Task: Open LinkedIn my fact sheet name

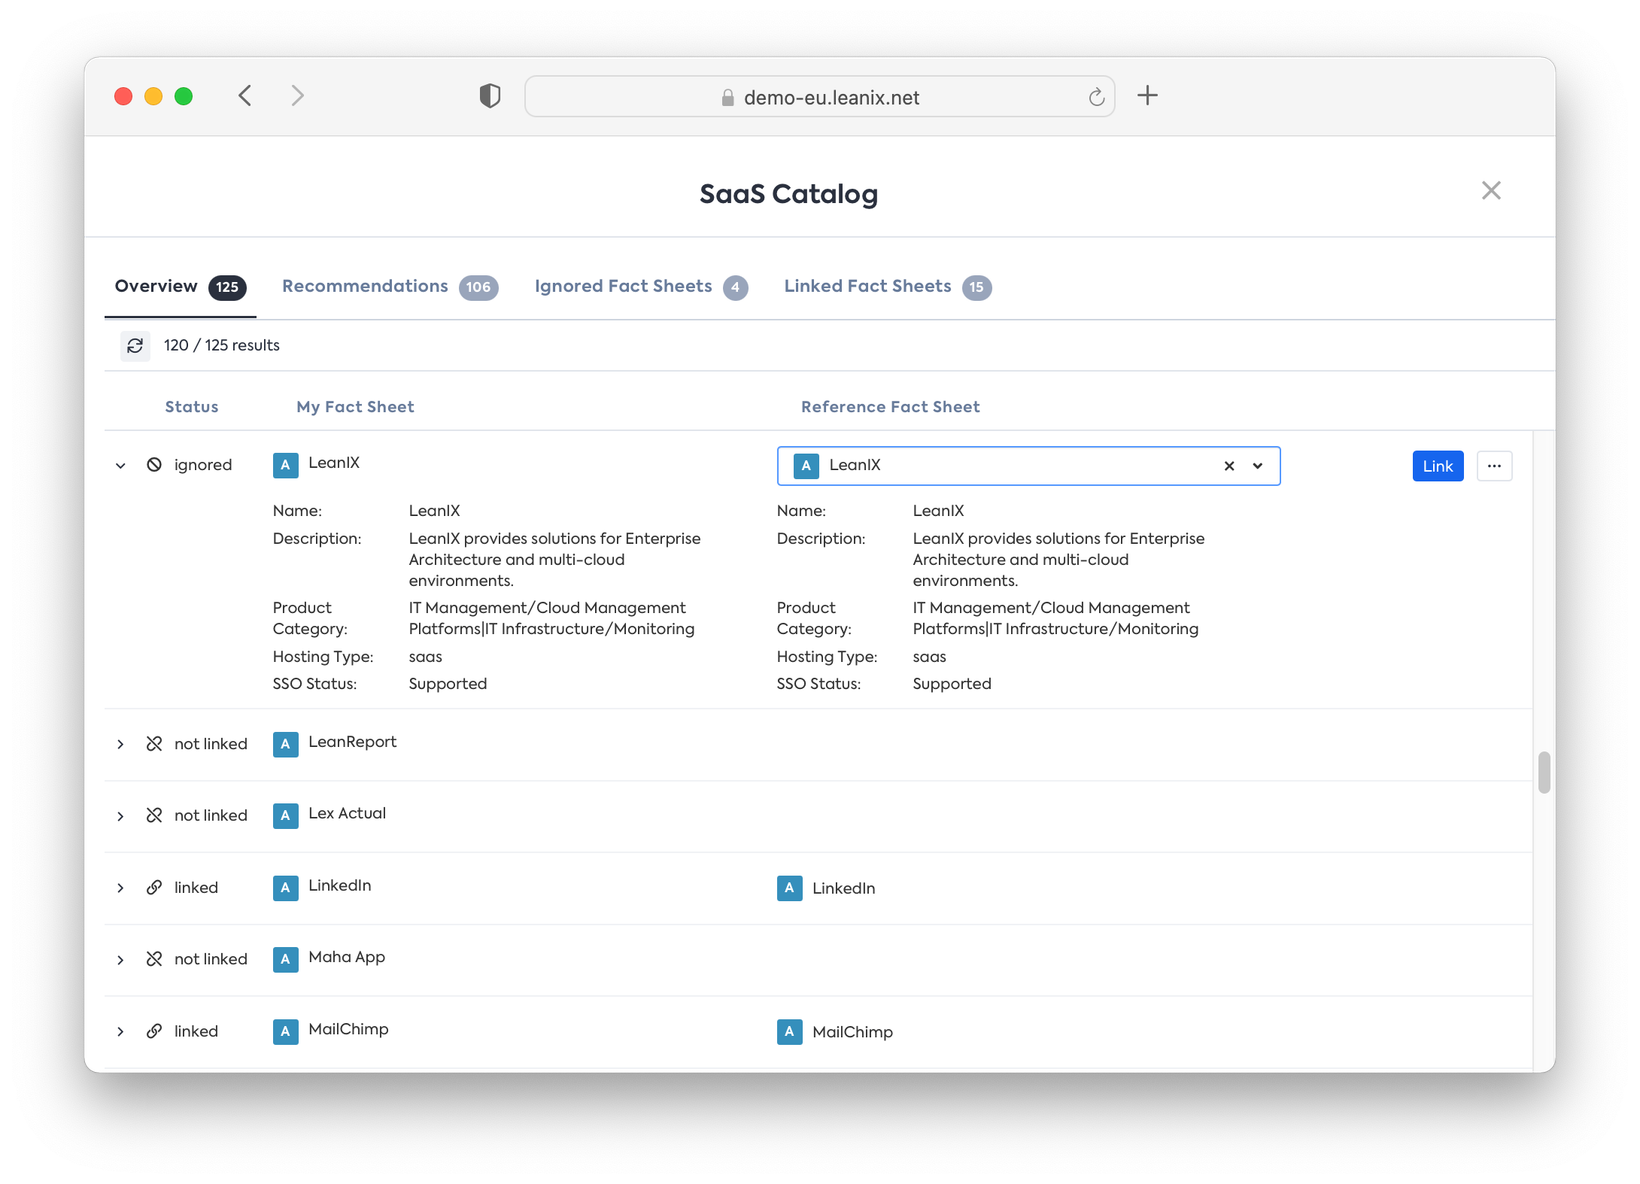Action: point(340,886)
